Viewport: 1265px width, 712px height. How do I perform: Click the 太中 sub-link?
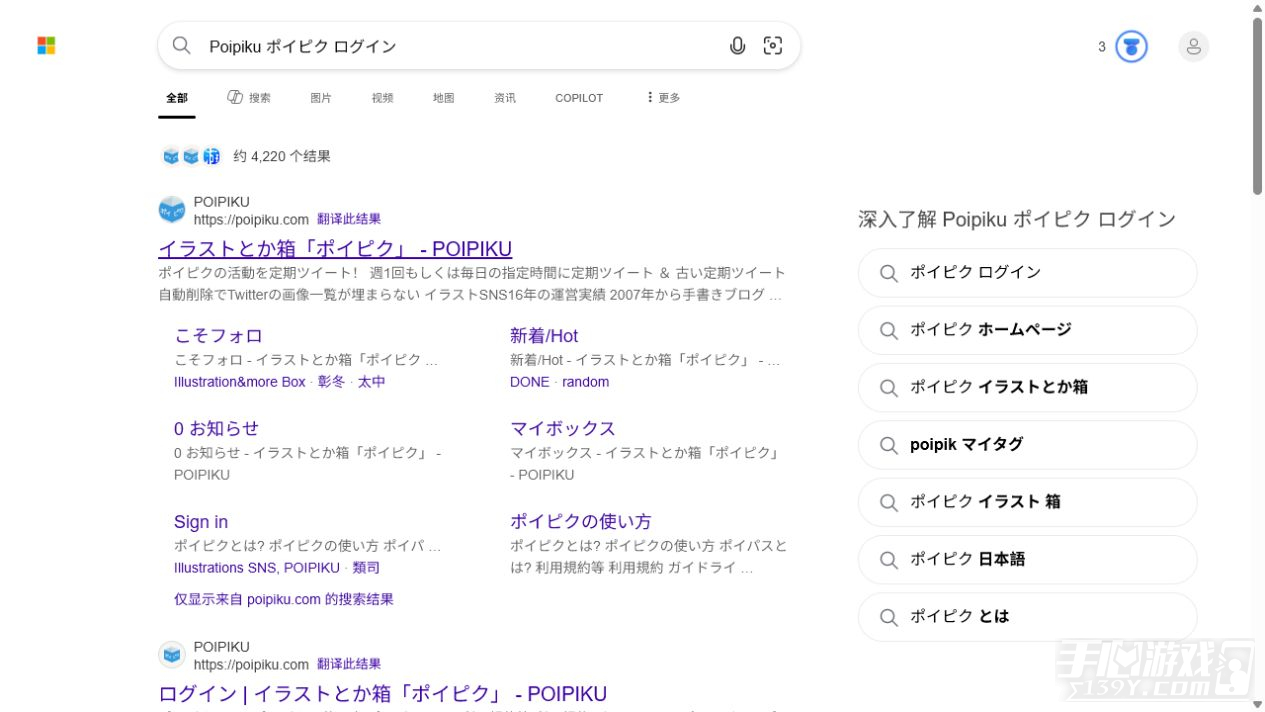371,382
